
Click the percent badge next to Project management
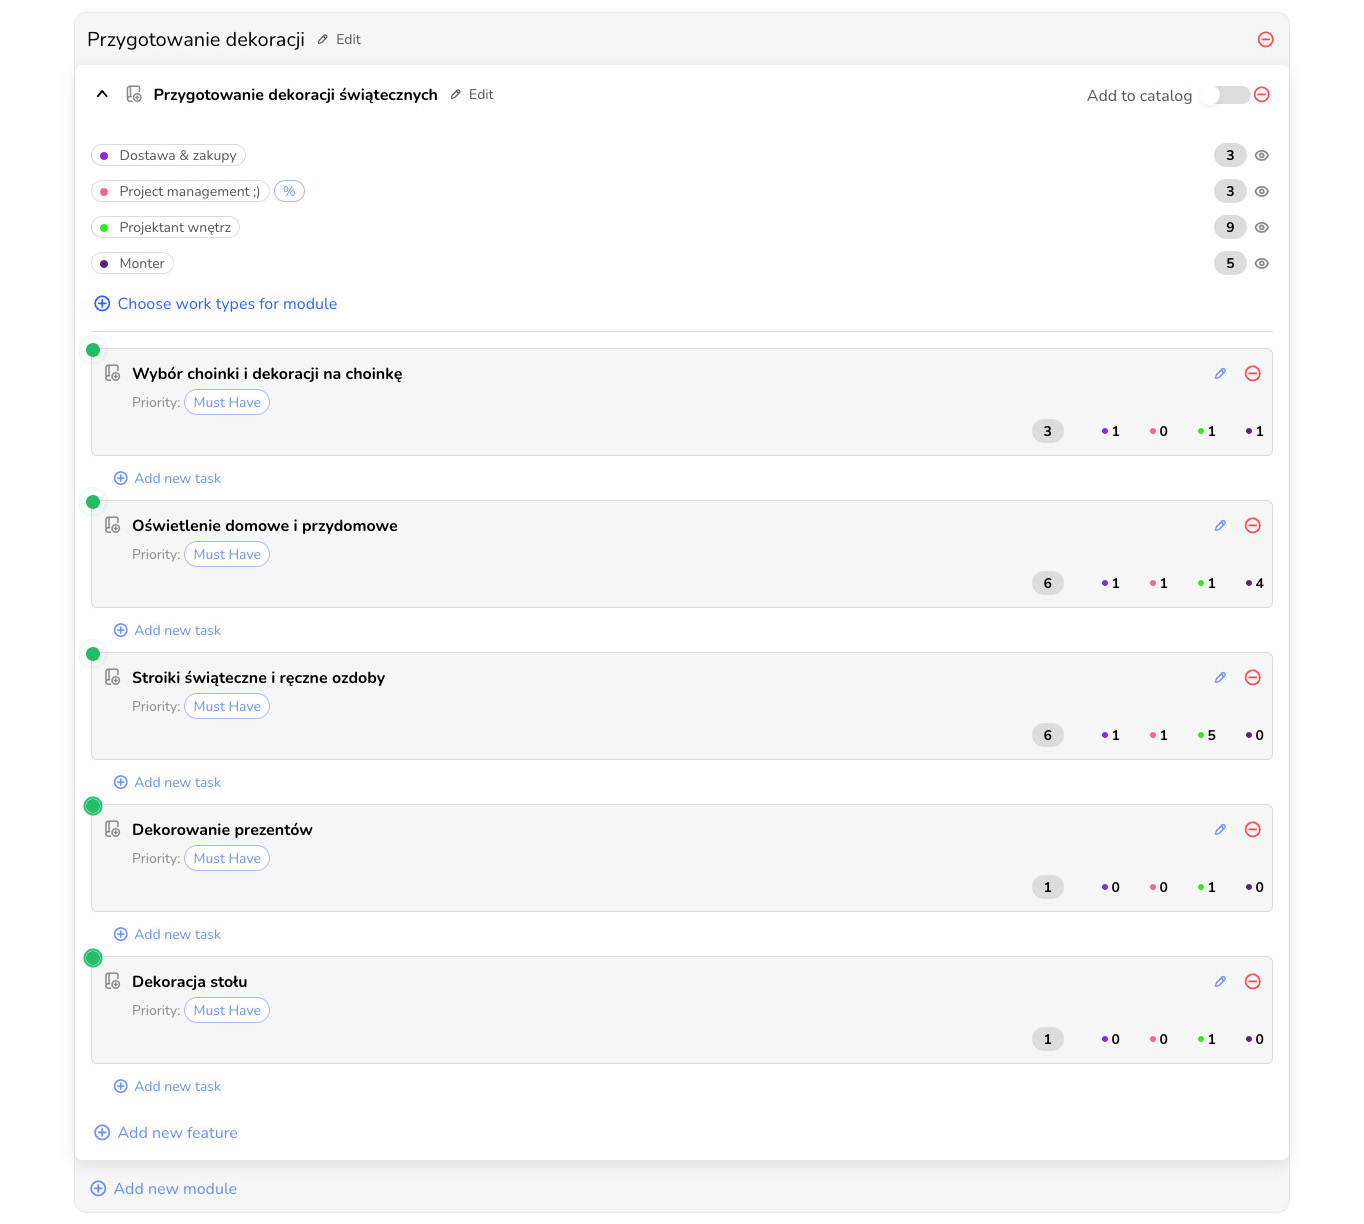pos(289,192)
